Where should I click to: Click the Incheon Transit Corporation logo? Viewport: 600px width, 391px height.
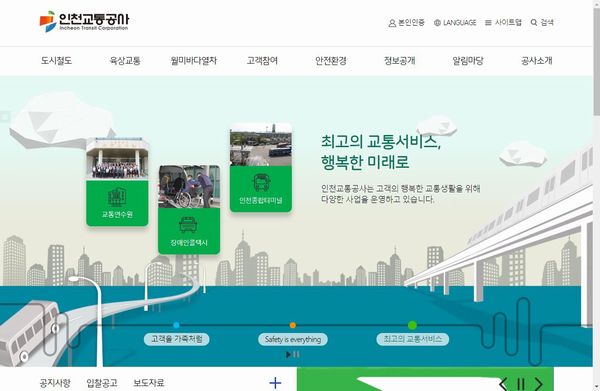pos(84,21)
